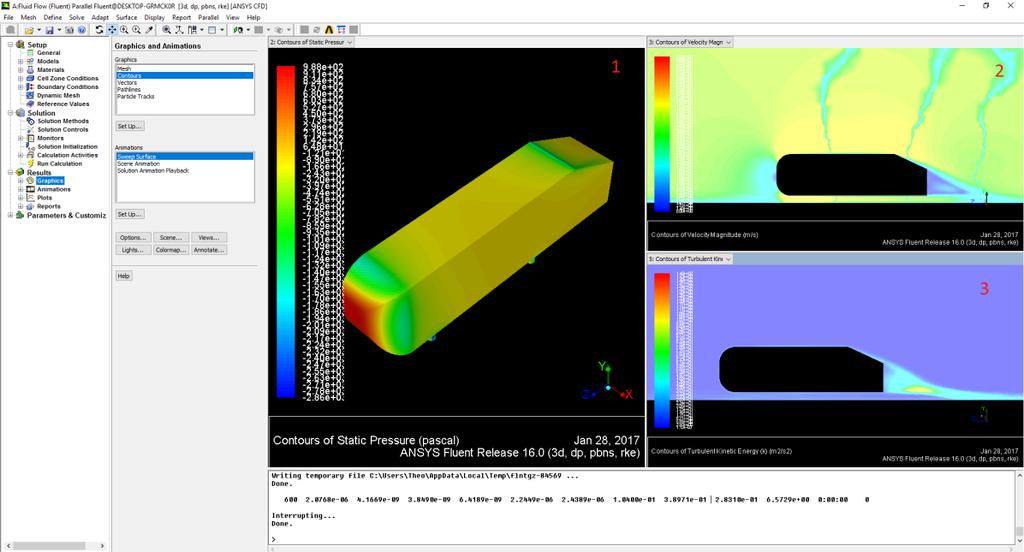Image resolution: width=1024 pixels, height=552 pixels.
Task: Open the Display menu
Action: pos(154,18)
